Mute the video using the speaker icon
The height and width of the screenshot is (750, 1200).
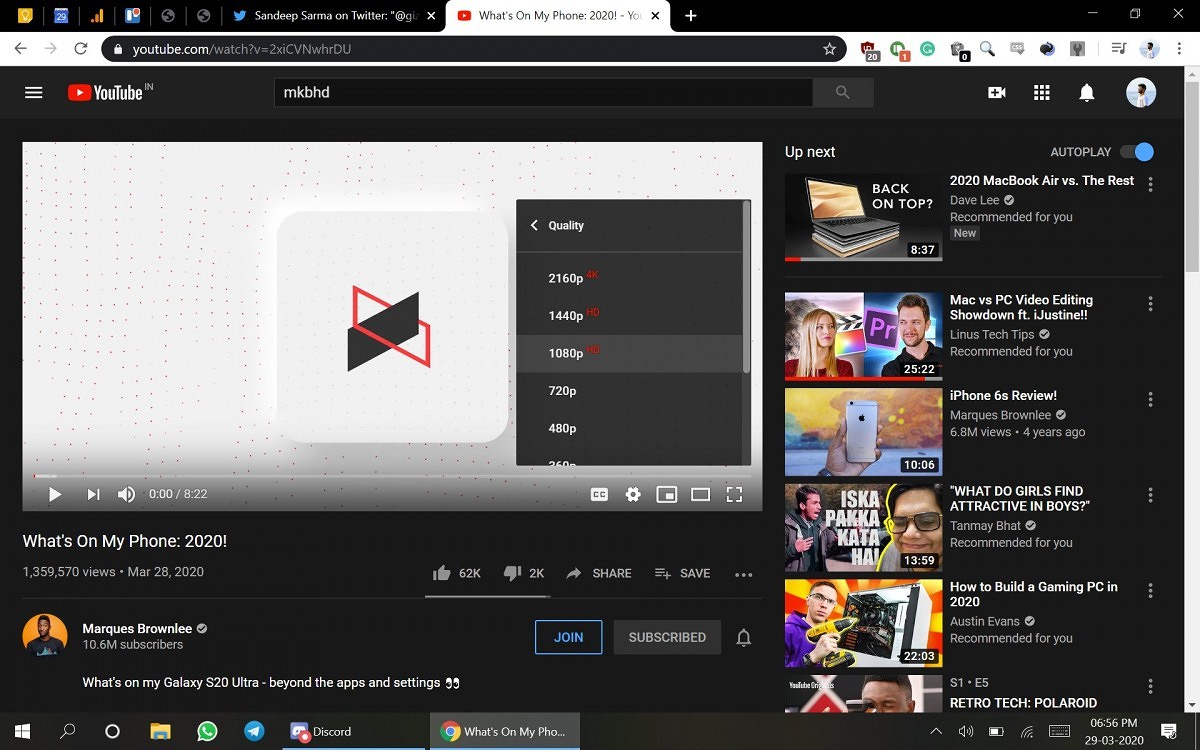click(127, 494)
